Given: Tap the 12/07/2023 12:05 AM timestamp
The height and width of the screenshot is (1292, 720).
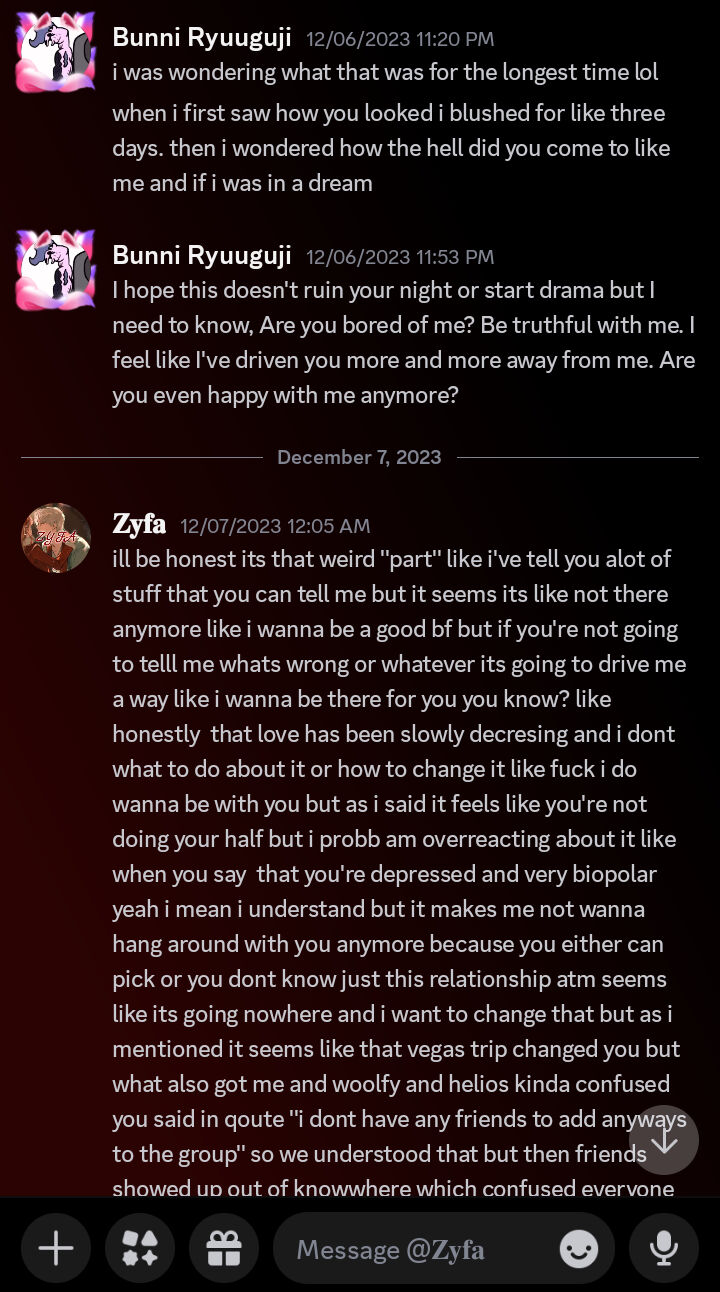Looking at the screenshot, I should tap(275, 526).
